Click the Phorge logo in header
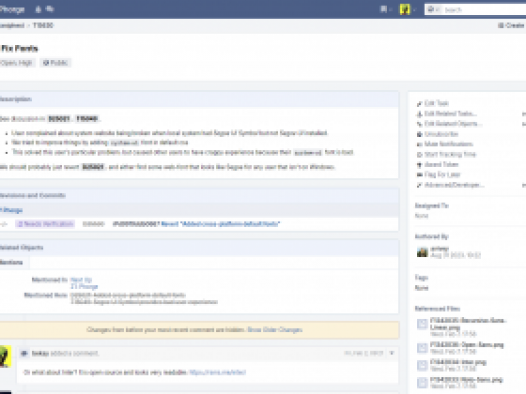526x394 pixels. (12, 9)
